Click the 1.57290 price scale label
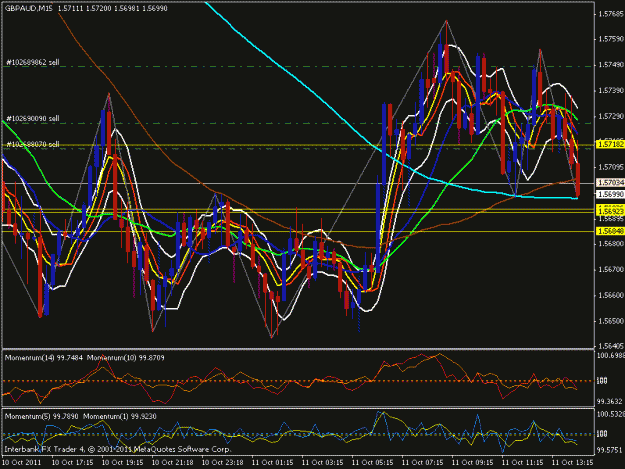The image size is (625, 469). (x=611, y=116)
